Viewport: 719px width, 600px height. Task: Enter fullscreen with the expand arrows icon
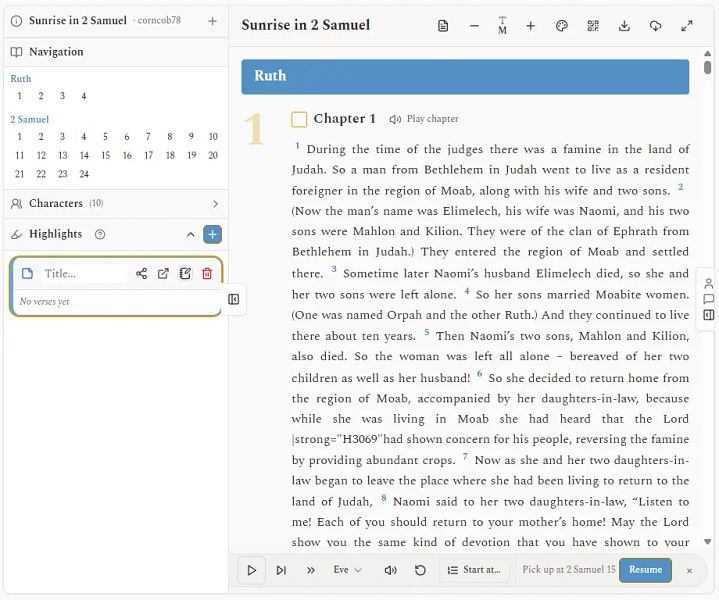tap(686, 26)
